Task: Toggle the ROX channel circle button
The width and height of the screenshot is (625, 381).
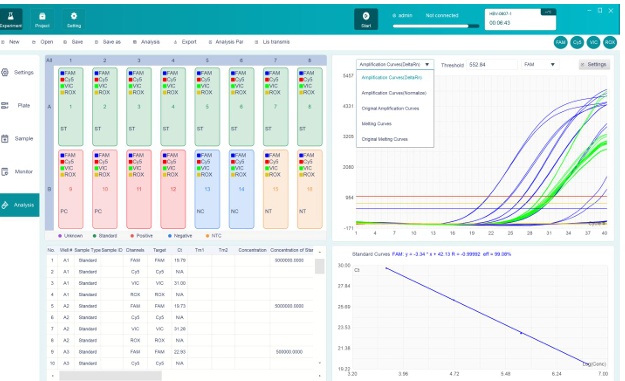Action: point(609,42)
